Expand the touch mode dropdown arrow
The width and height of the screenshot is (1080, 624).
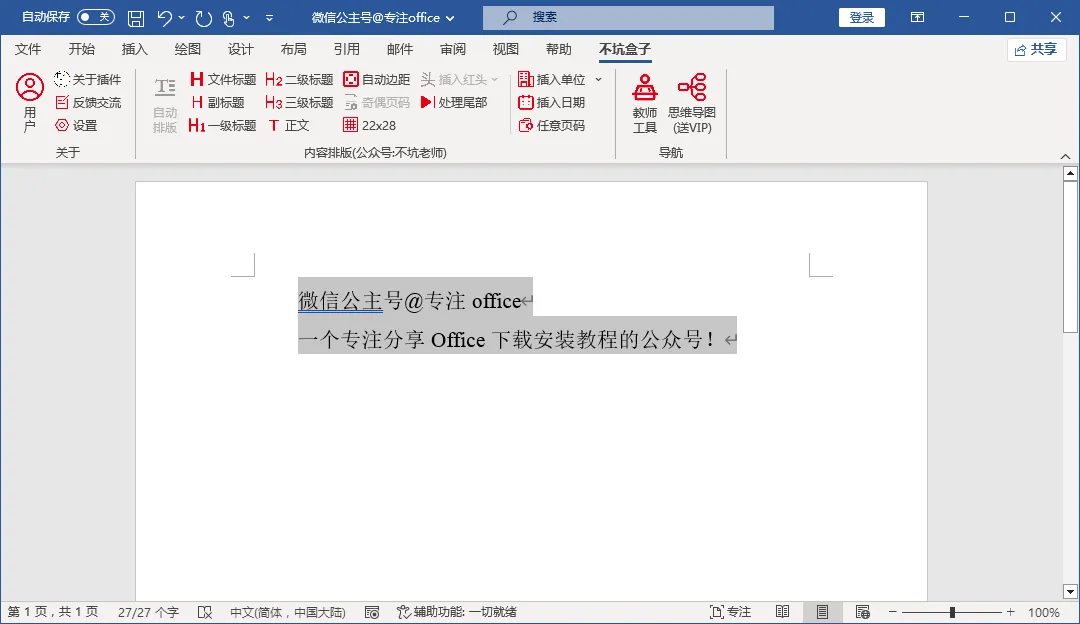pyautogui.click(x=247, y=18)
